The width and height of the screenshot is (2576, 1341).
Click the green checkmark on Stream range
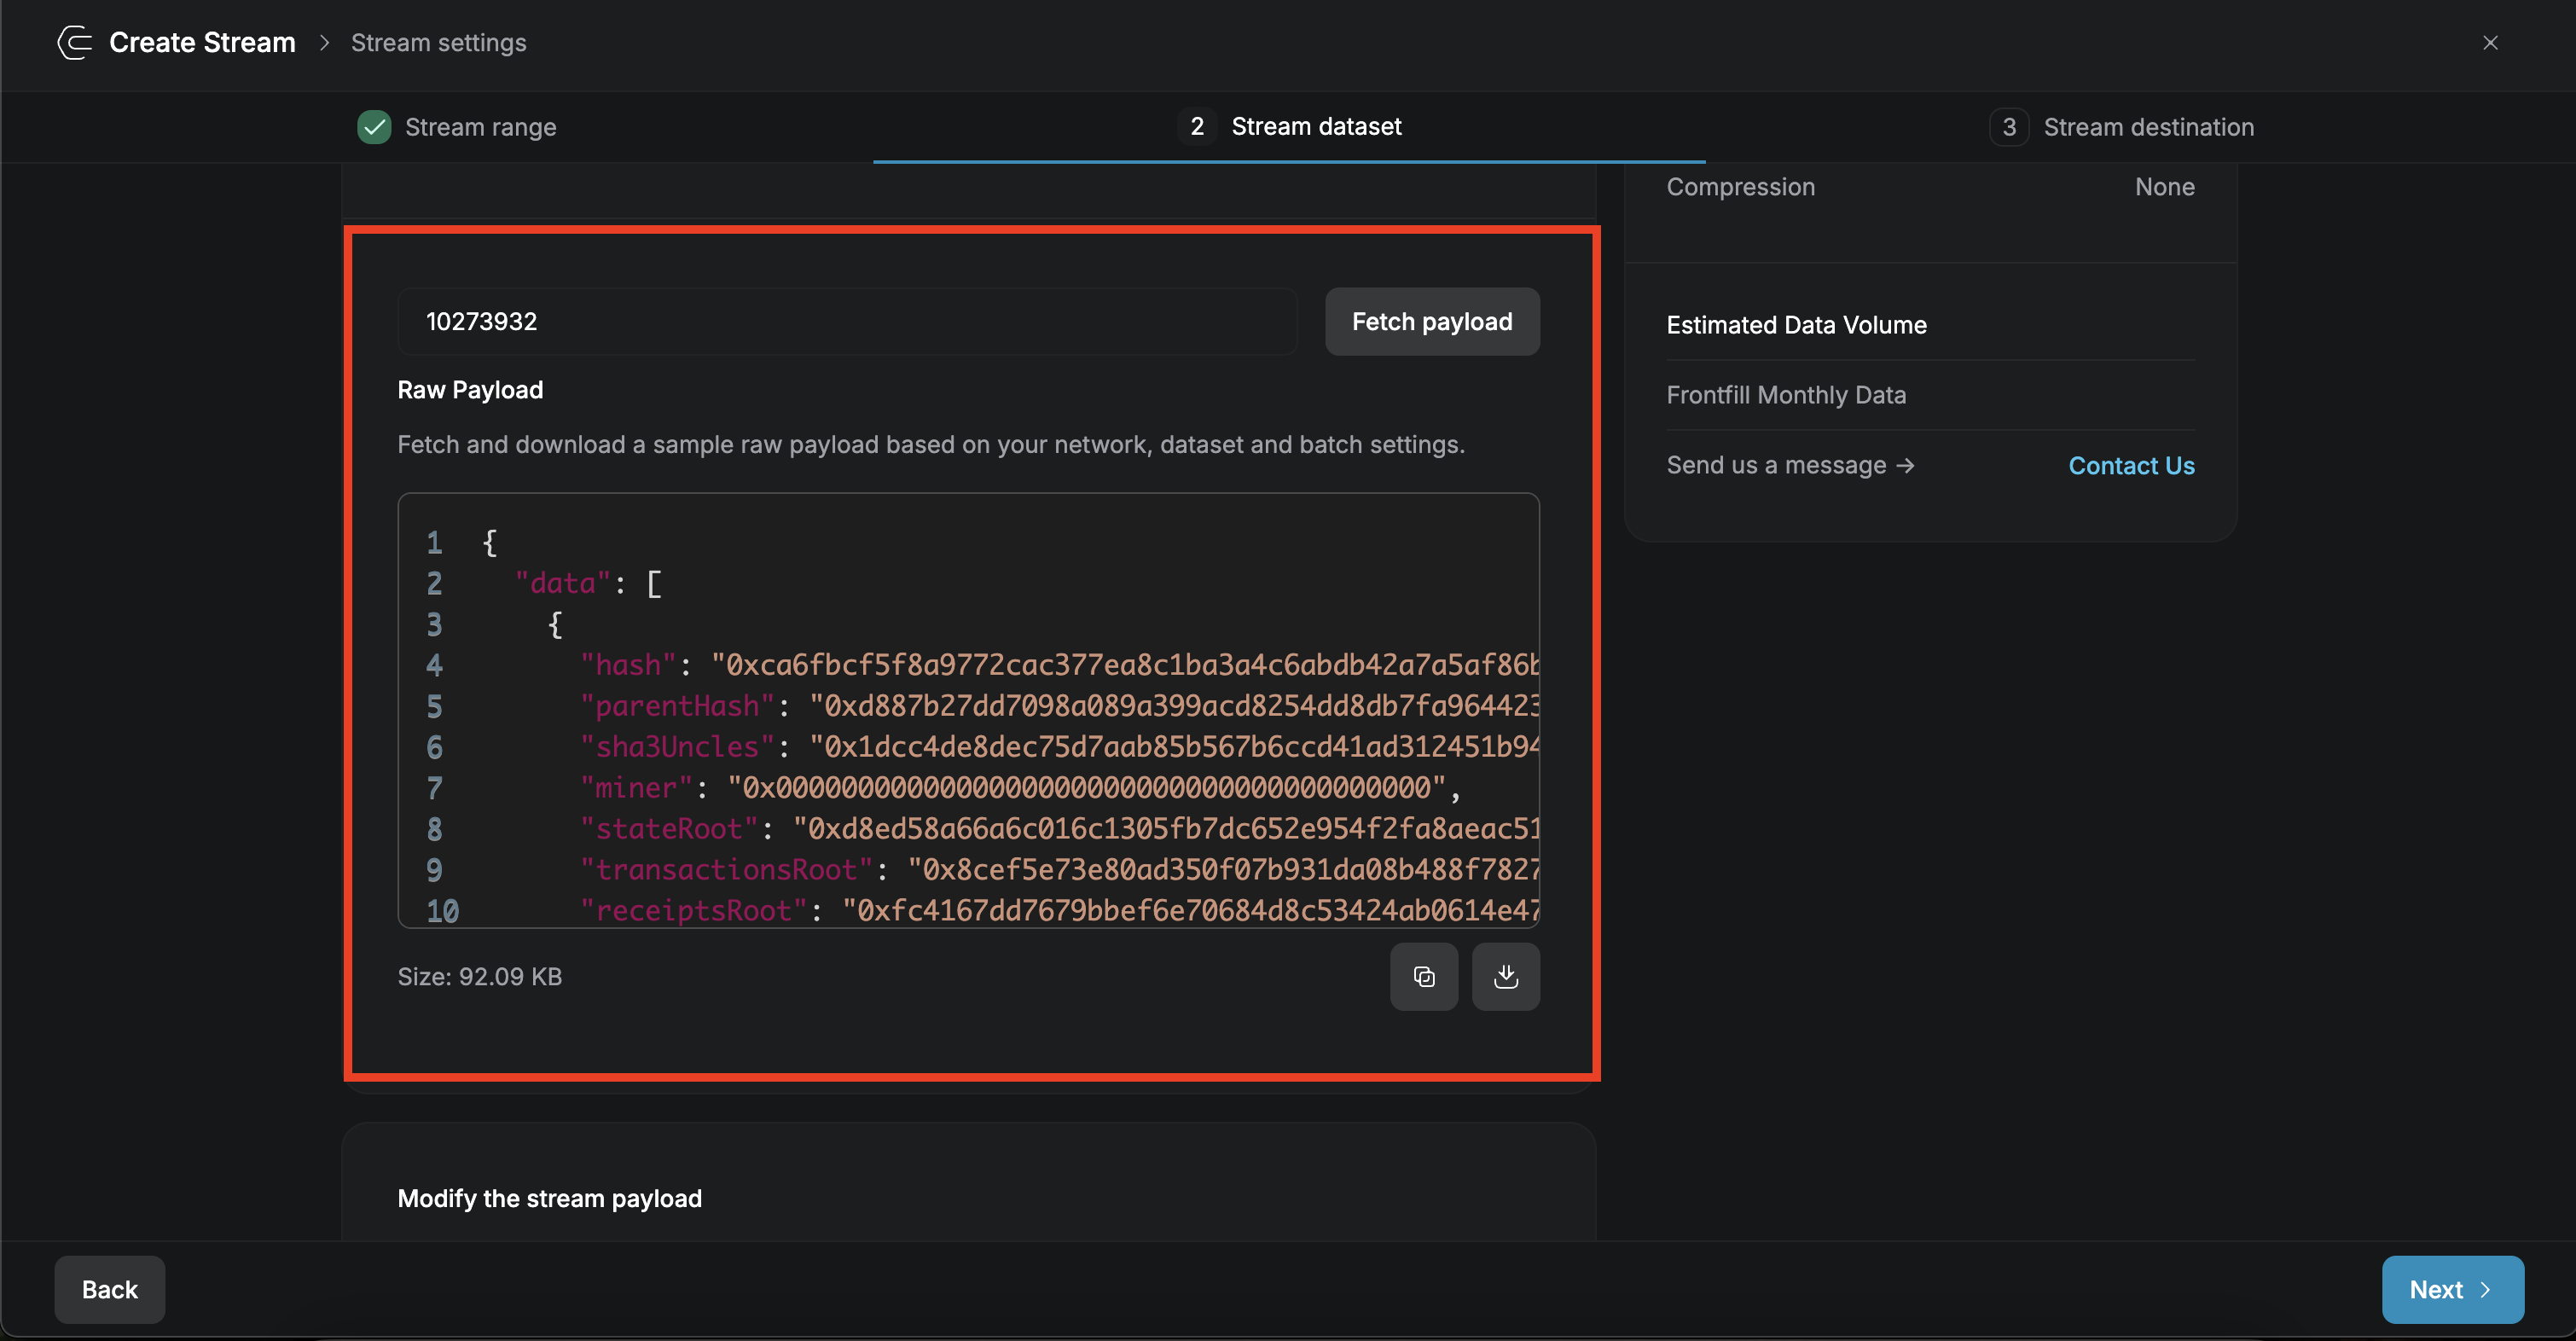[374, 127]
